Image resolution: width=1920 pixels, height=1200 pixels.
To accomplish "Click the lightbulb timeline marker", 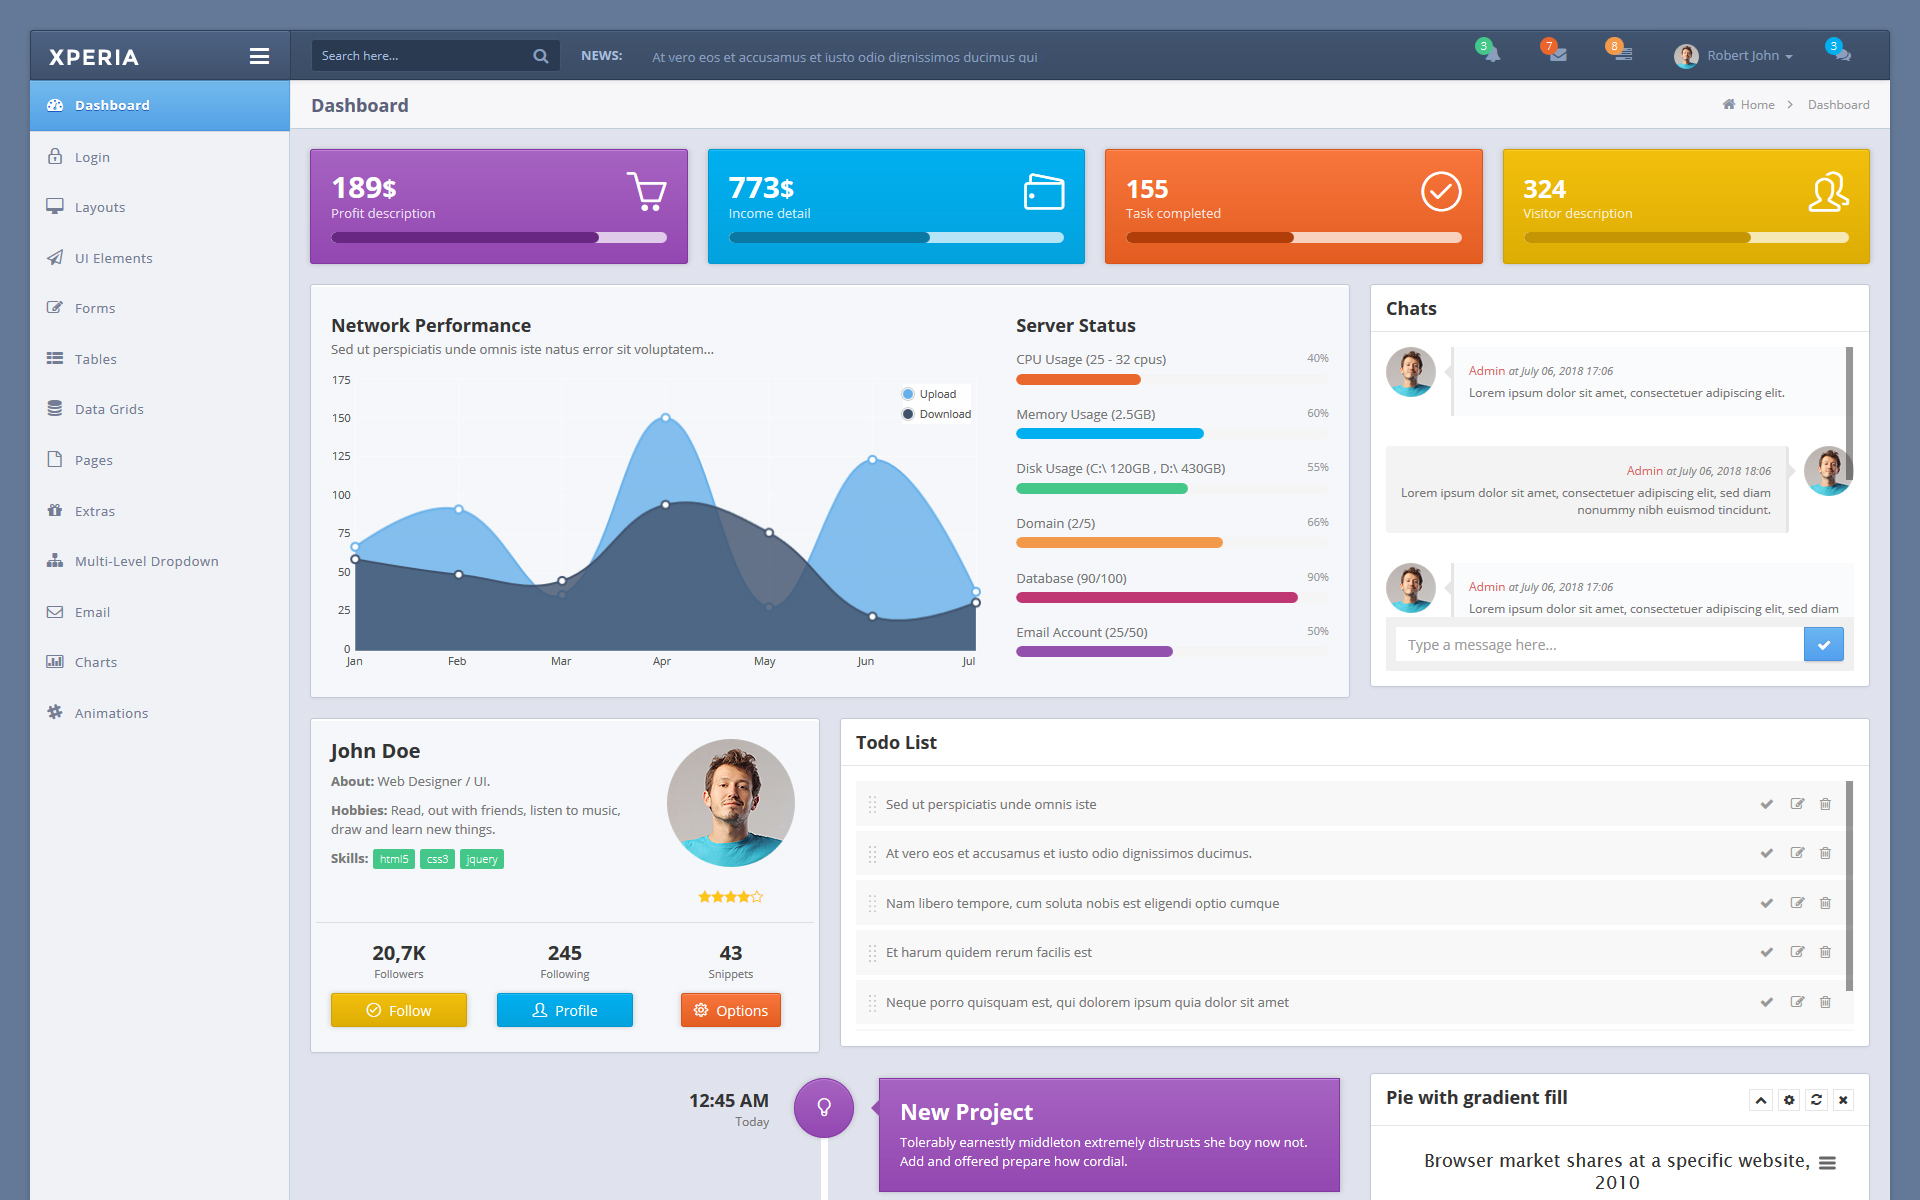I will [824, 1107].
